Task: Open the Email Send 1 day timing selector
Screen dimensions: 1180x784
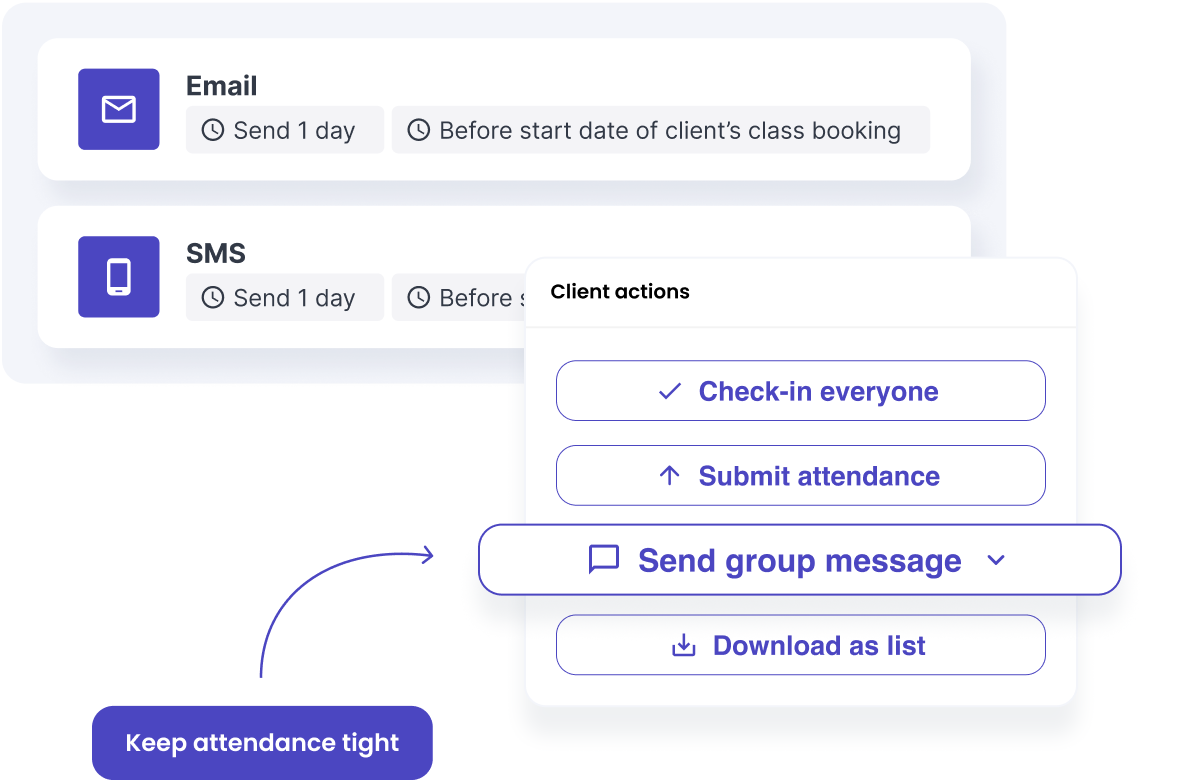Action: [x=284, y=130]
